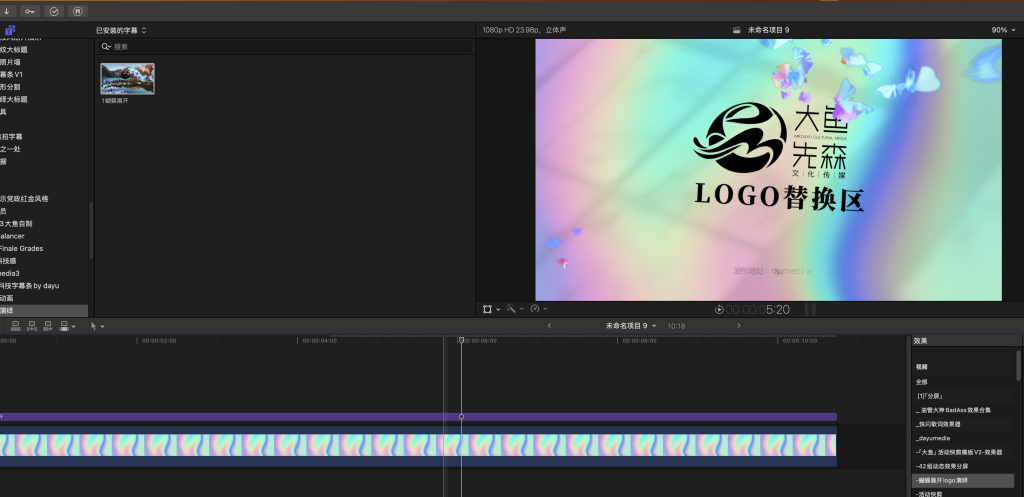Click the 1080p HD 23.98p format text

(512, 30)
